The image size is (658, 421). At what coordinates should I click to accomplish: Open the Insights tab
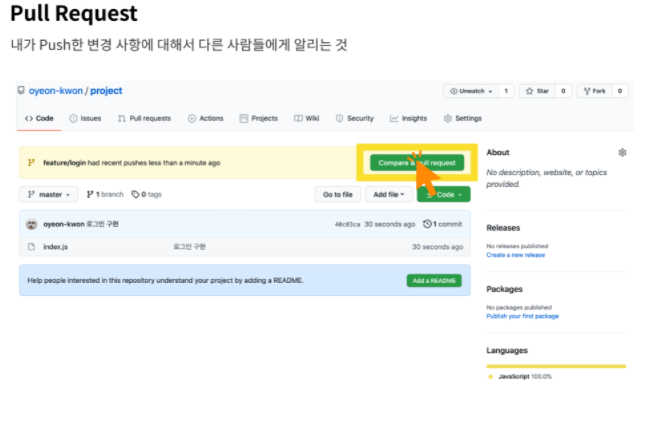pyautogui.click(x=408, y=118)
